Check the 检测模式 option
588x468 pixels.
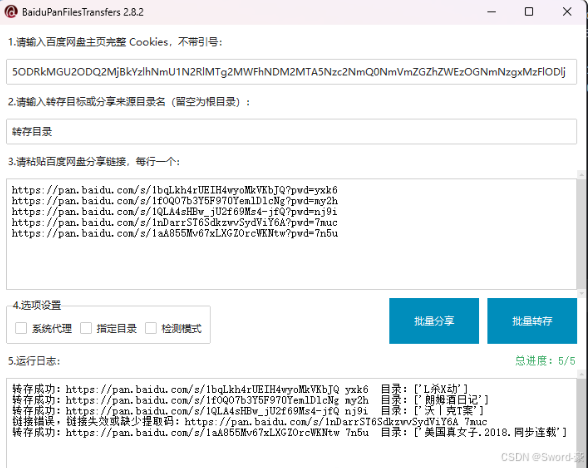tap(151, 328)
